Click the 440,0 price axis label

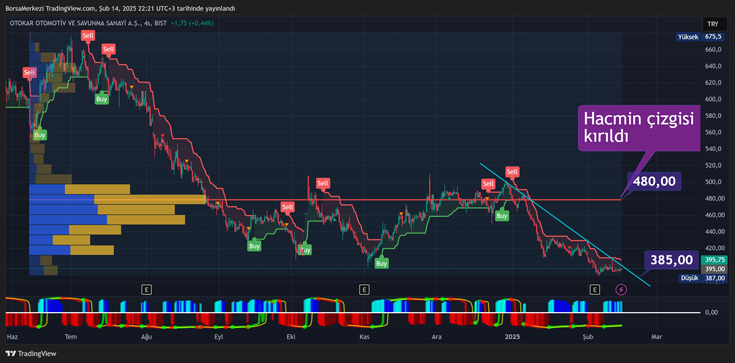click(x=712, y=232)
